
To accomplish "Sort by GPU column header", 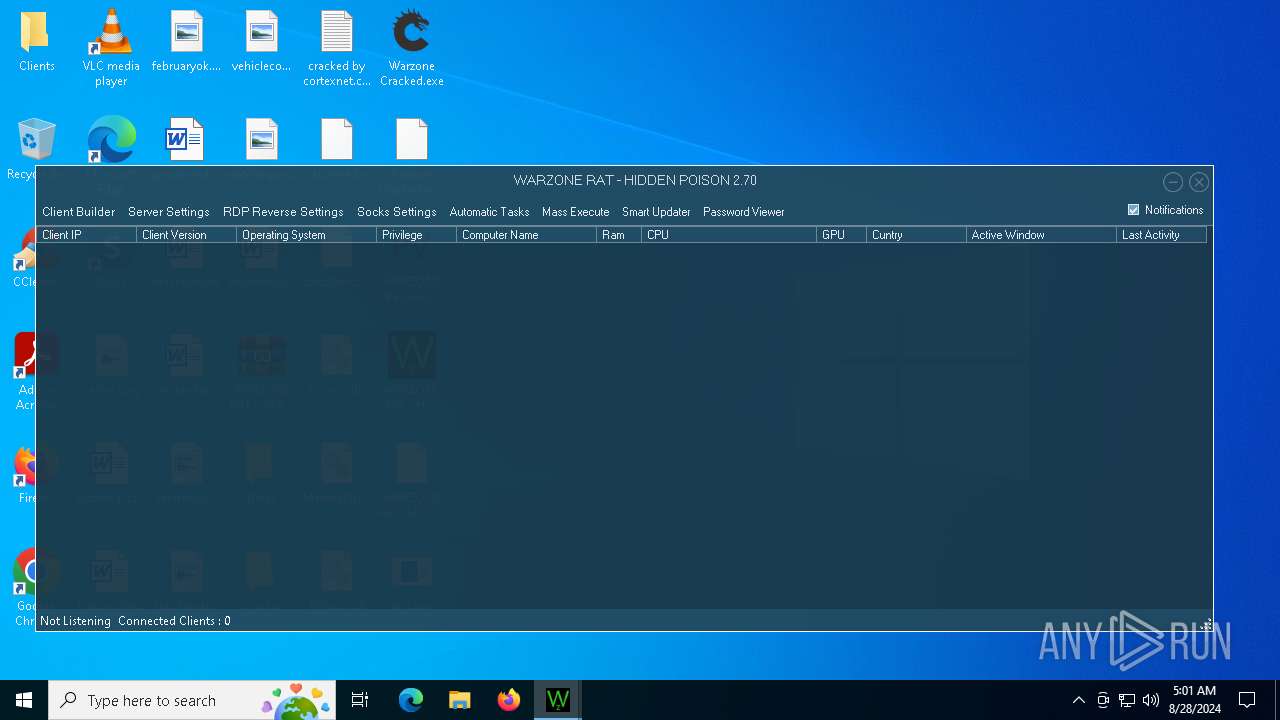I will 841,235.
